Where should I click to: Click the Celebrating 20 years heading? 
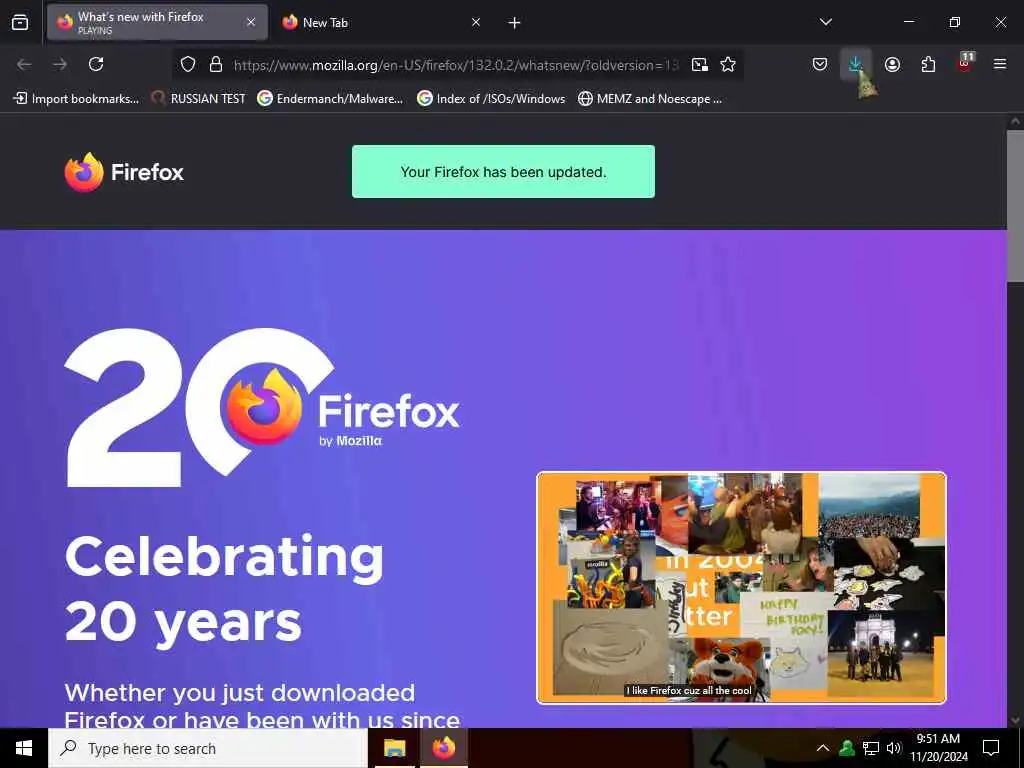click(224, 588)
